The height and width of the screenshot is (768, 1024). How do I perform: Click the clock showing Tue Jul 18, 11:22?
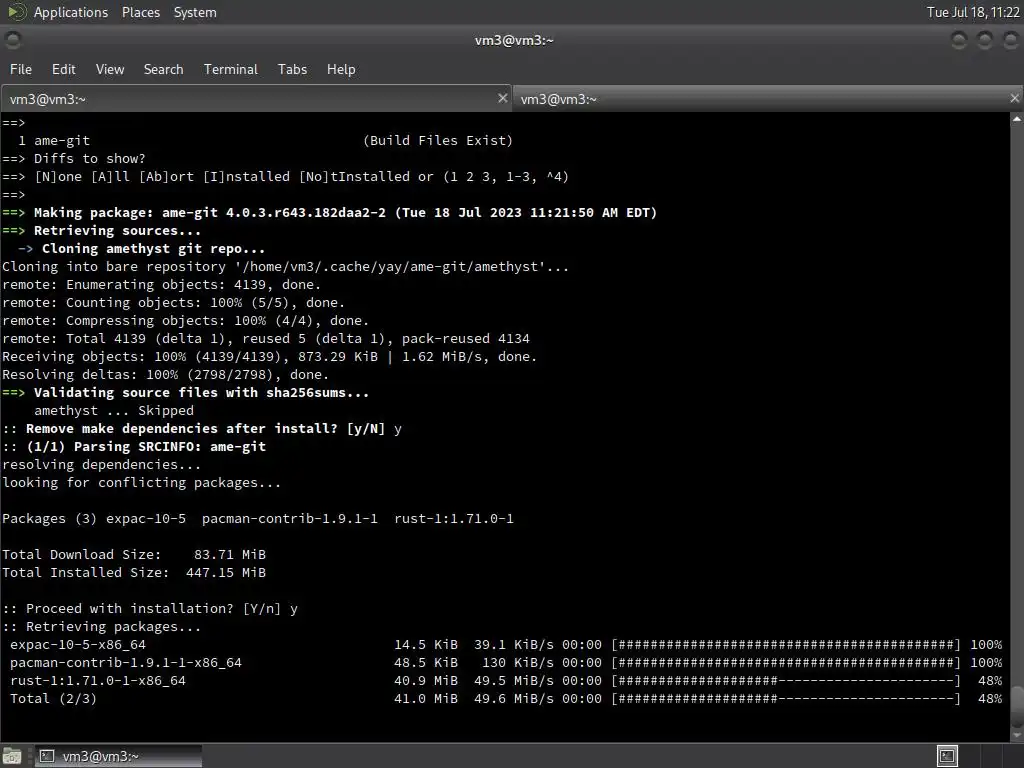point(973,12)
